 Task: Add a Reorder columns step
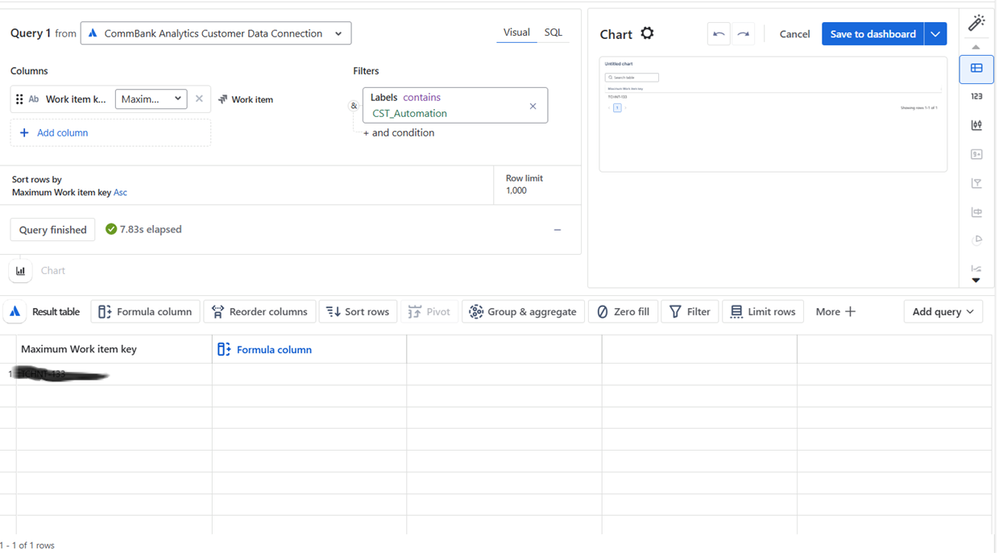click(259, 311)
